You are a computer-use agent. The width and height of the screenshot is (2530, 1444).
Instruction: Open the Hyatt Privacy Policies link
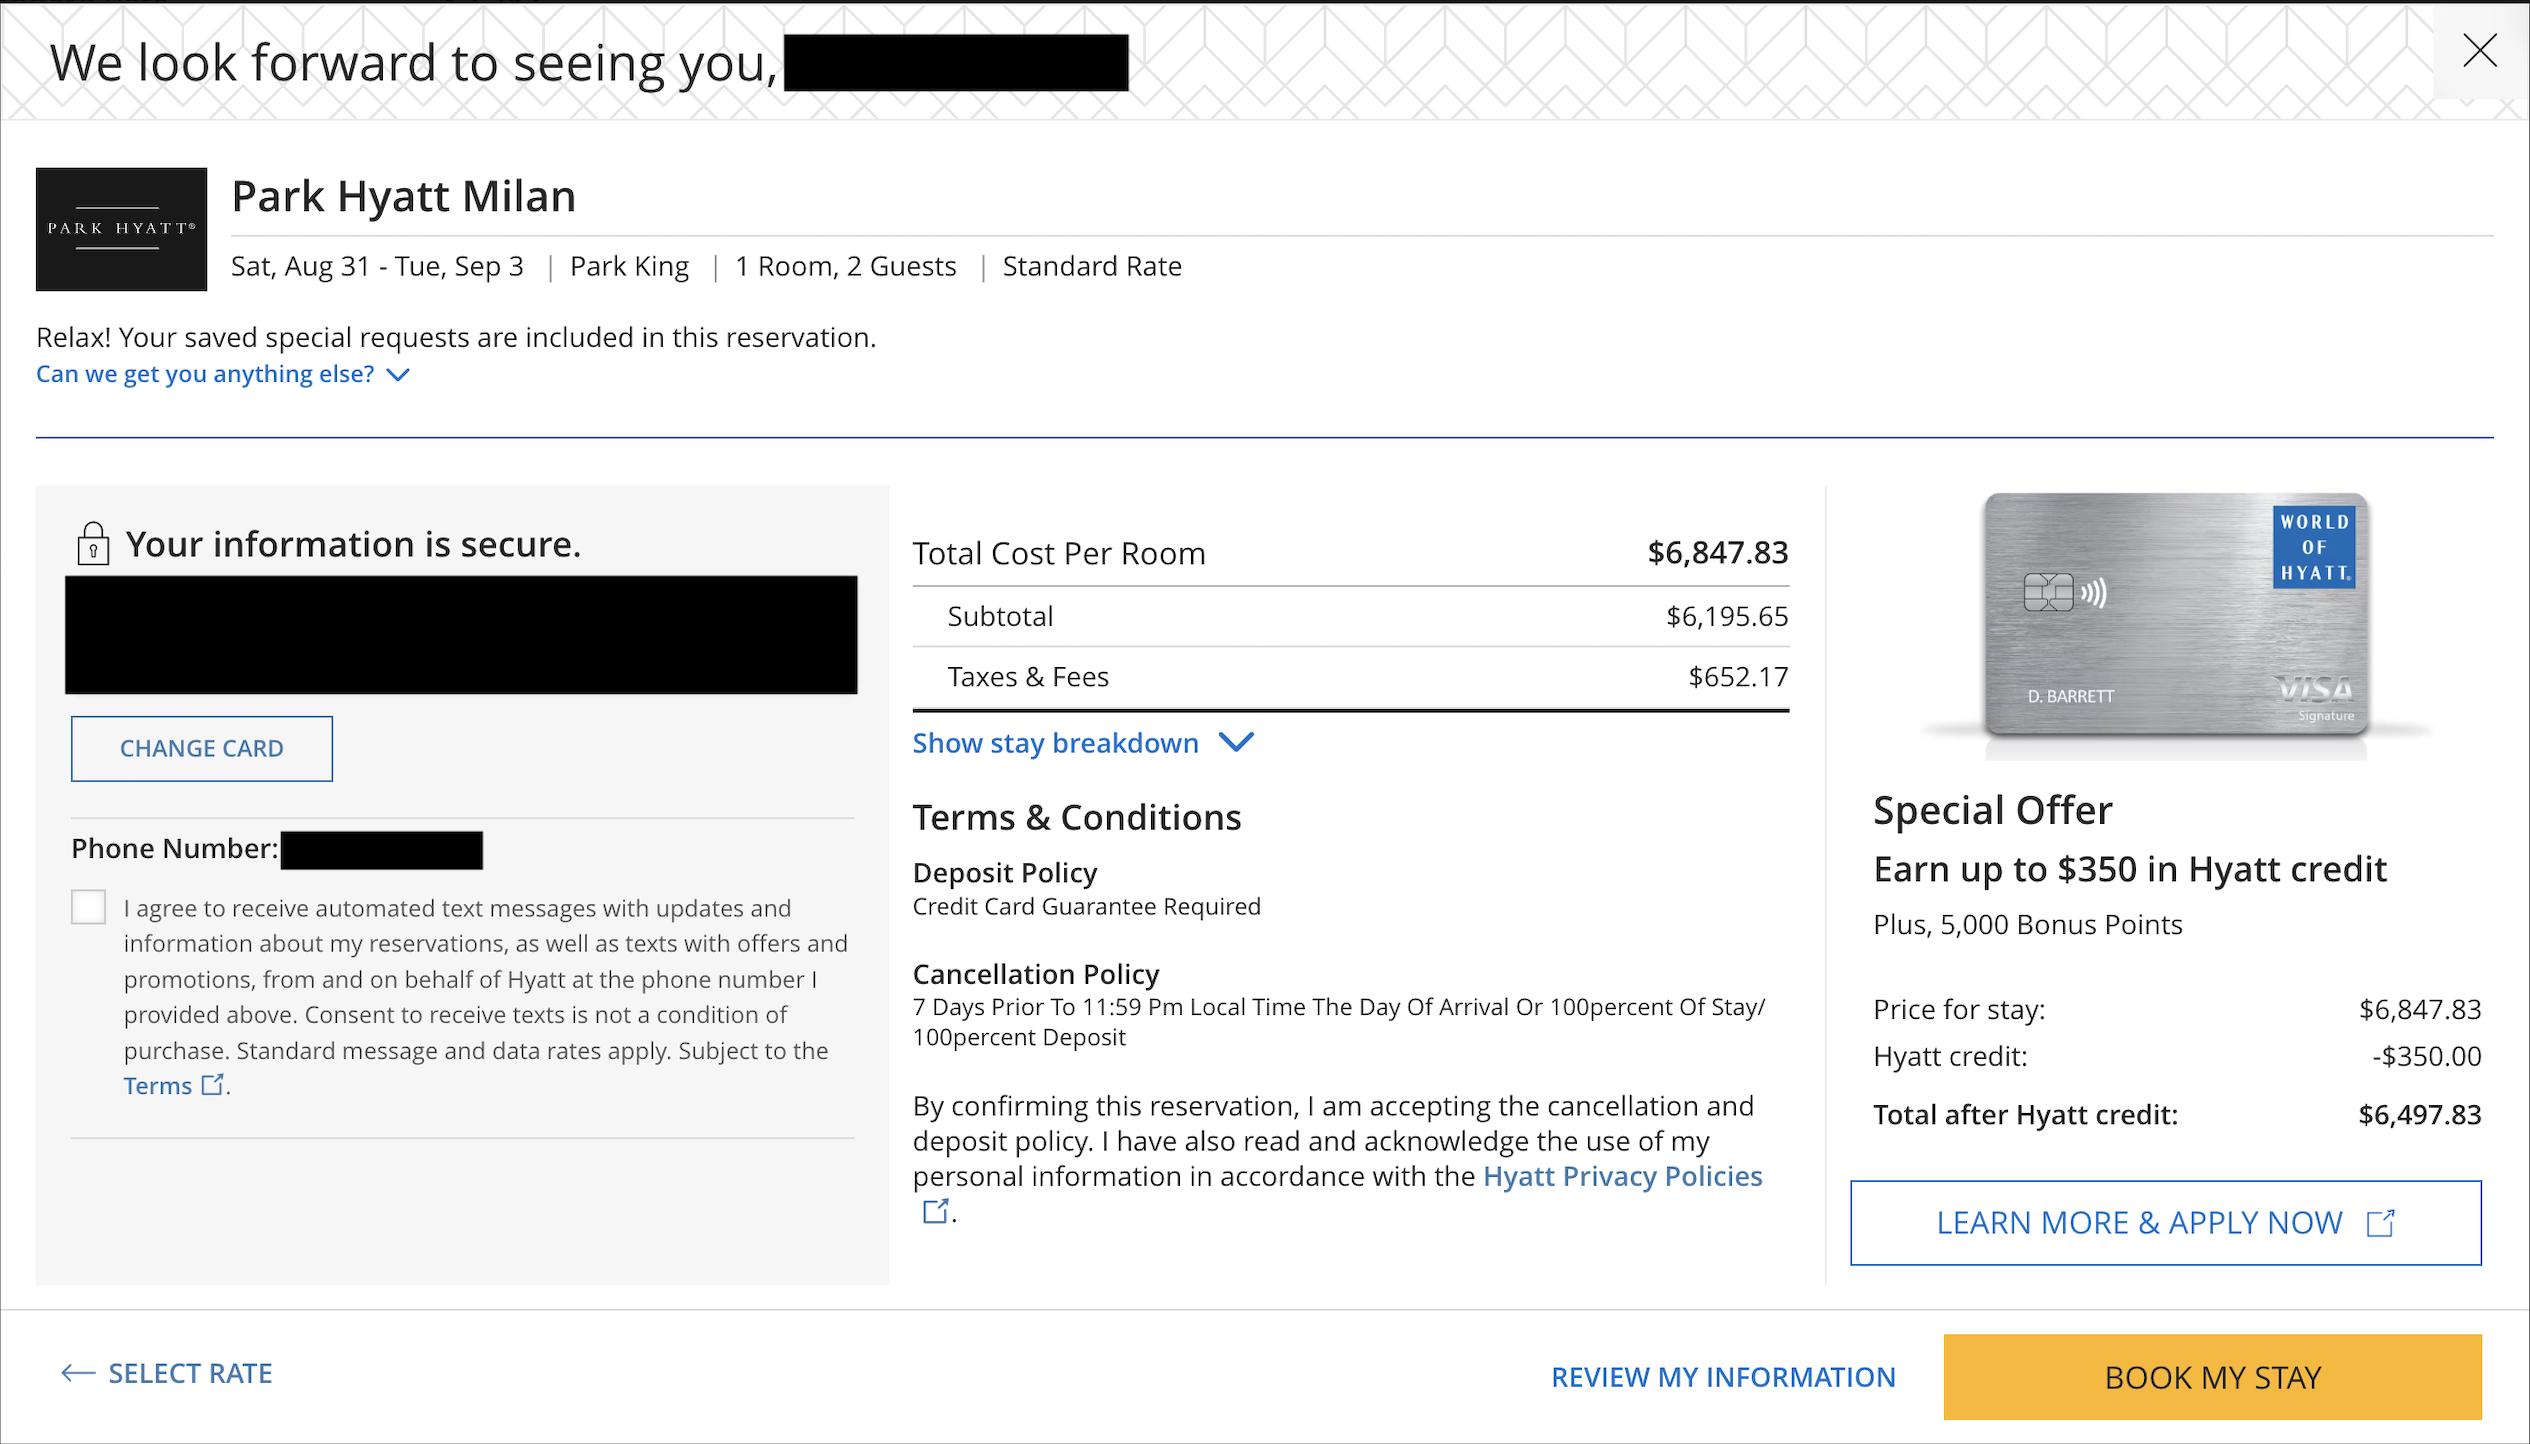pos(1622,1176)
